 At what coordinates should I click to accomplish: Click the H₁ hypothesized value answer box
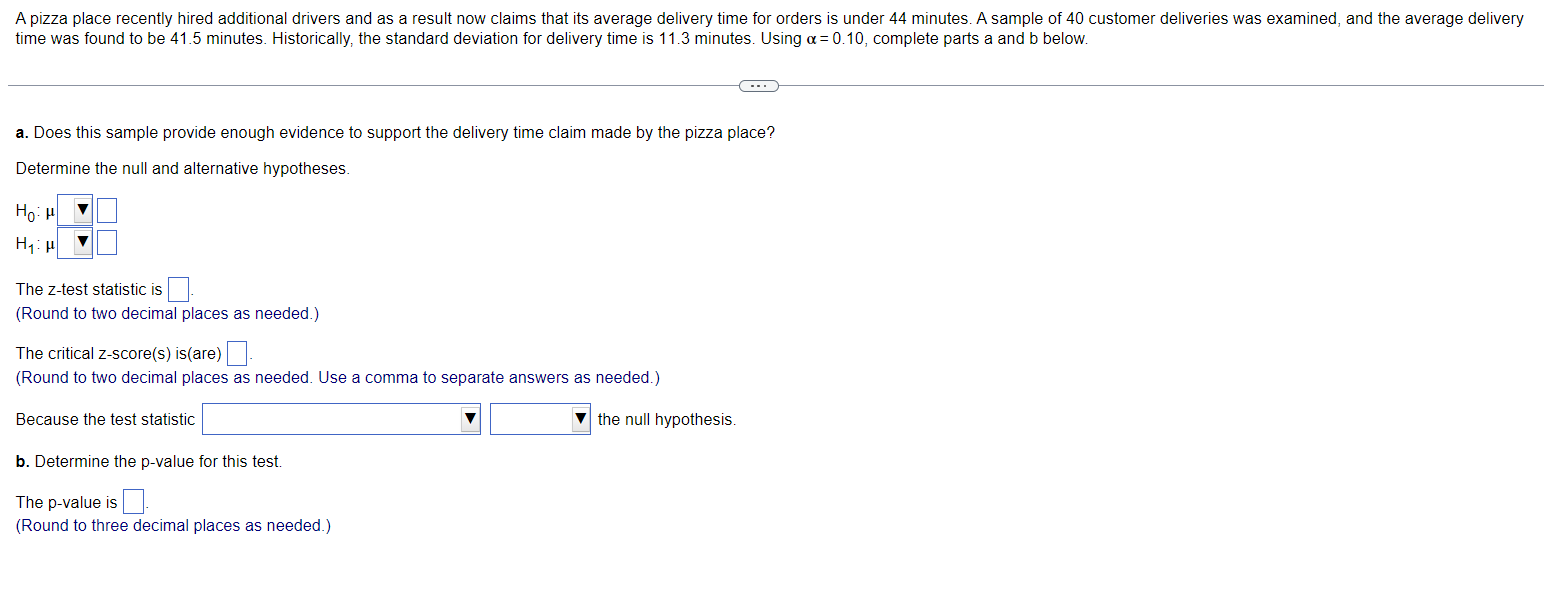(x=107, y=242)
